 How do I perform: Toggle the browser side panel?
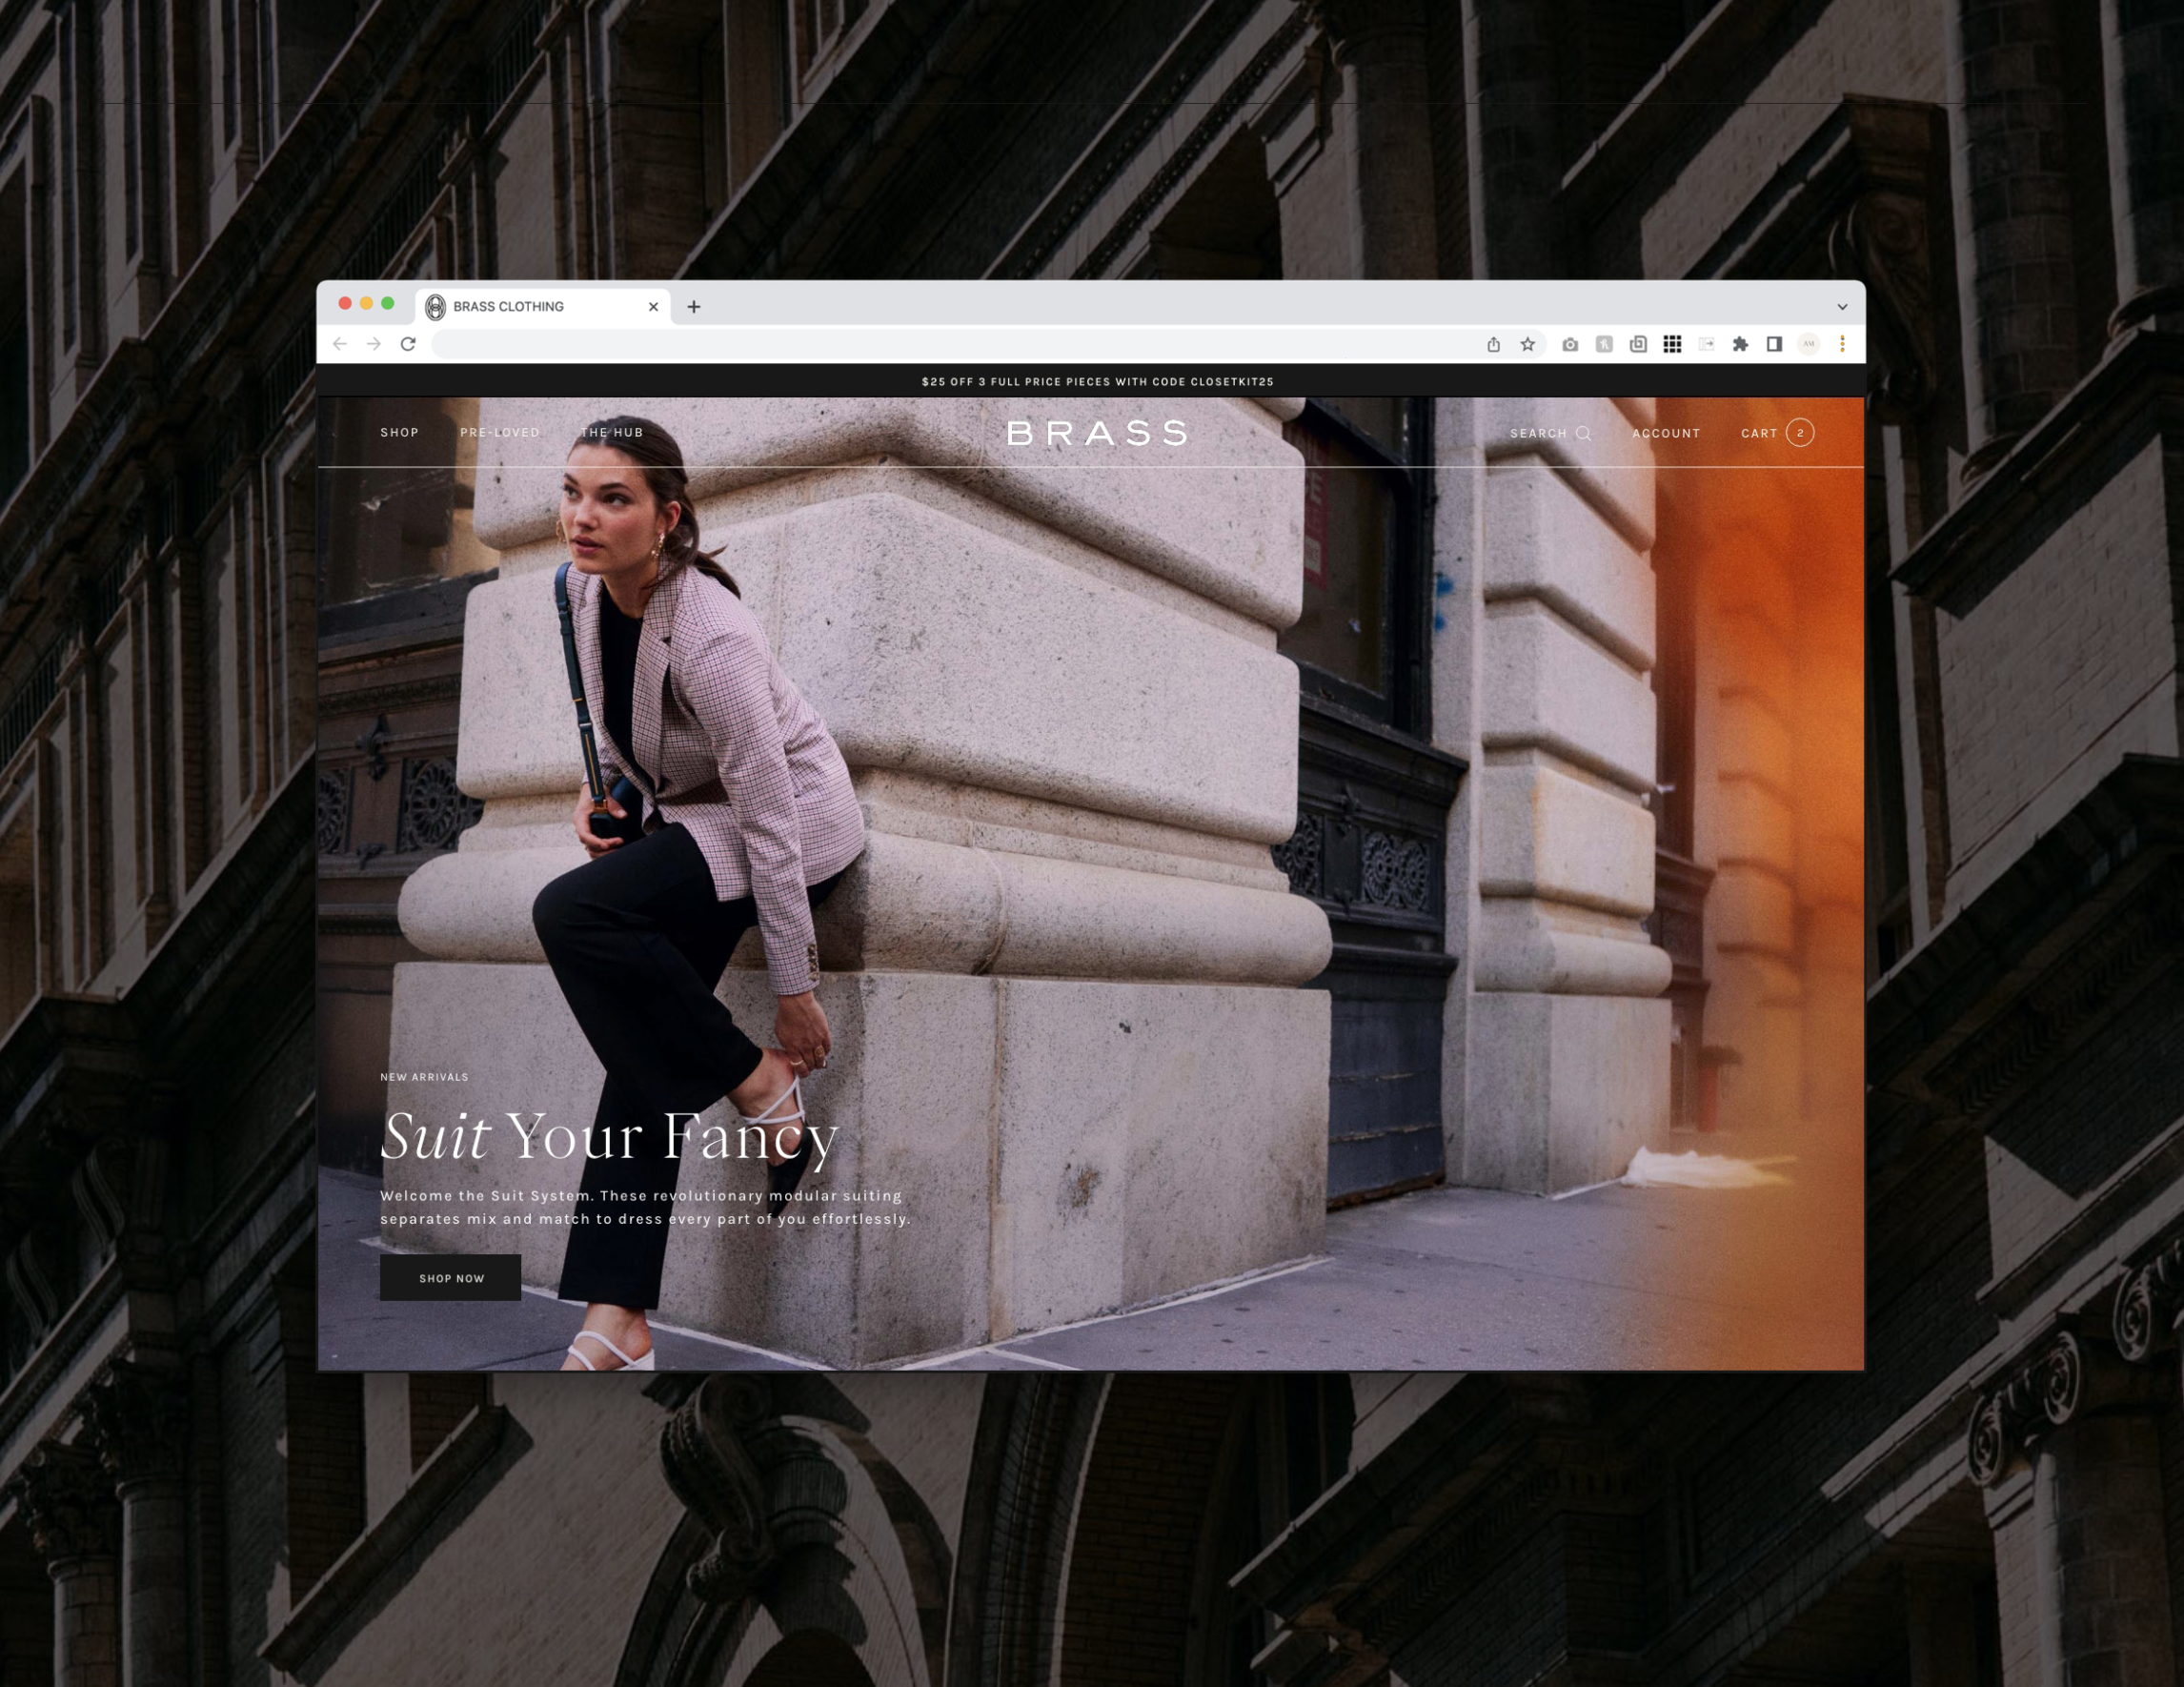point(1774,344)
